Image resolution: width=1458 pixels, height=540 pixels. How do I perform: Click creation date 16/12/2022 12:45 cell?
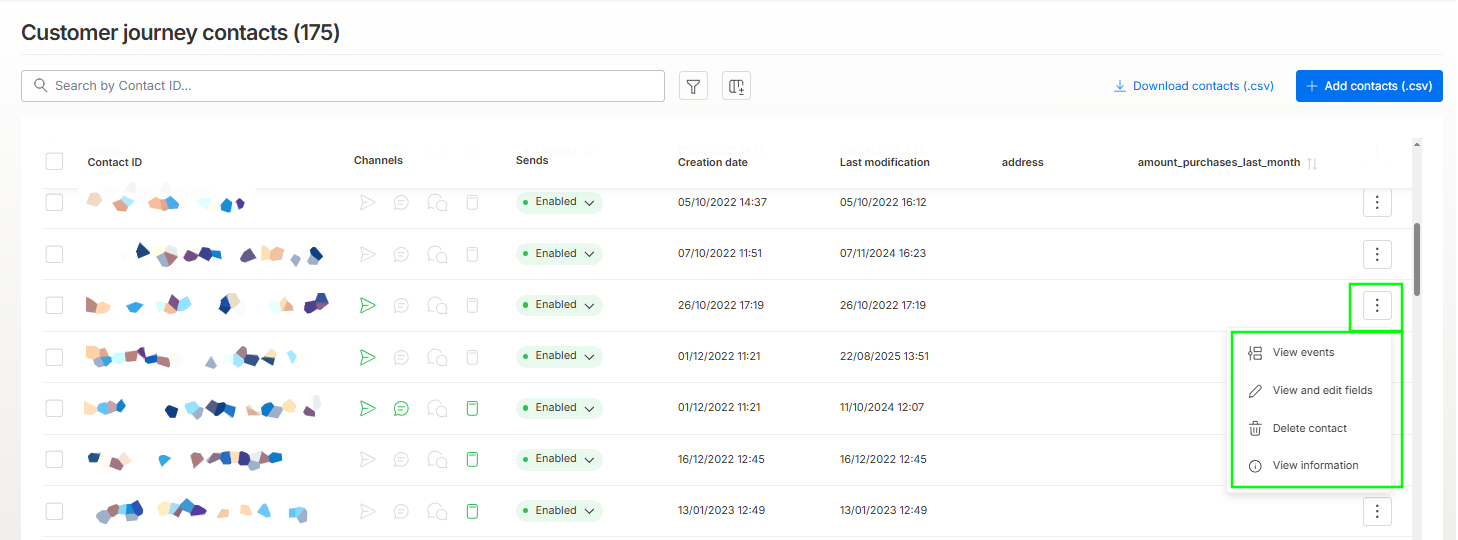coord(721,460)
